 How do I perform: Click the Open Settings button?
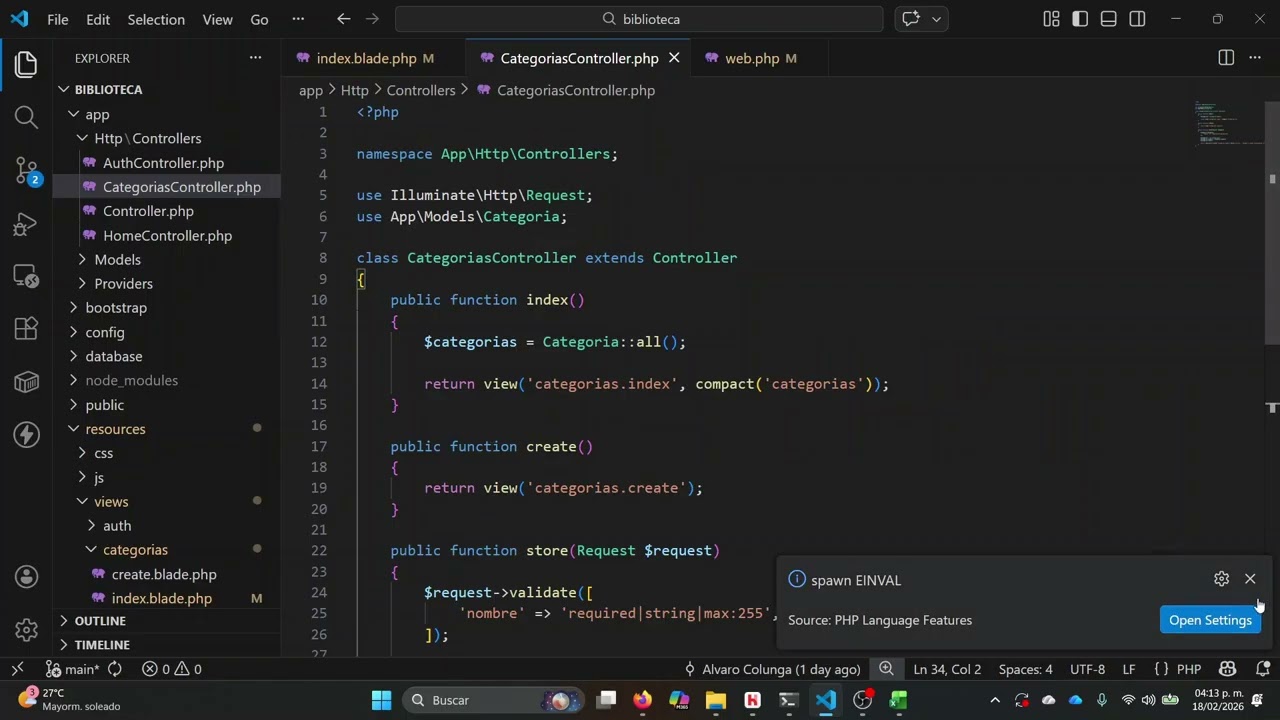click(1210, 620)
